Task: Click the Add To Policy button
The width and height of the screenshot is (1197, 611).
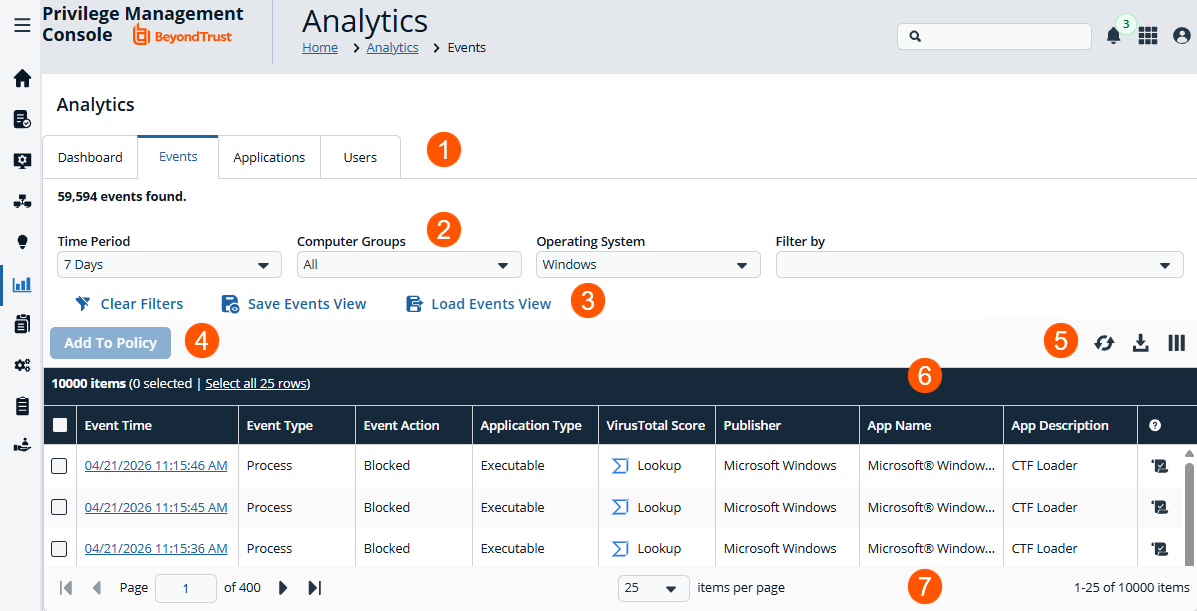Action: click(x=111, y=343)
